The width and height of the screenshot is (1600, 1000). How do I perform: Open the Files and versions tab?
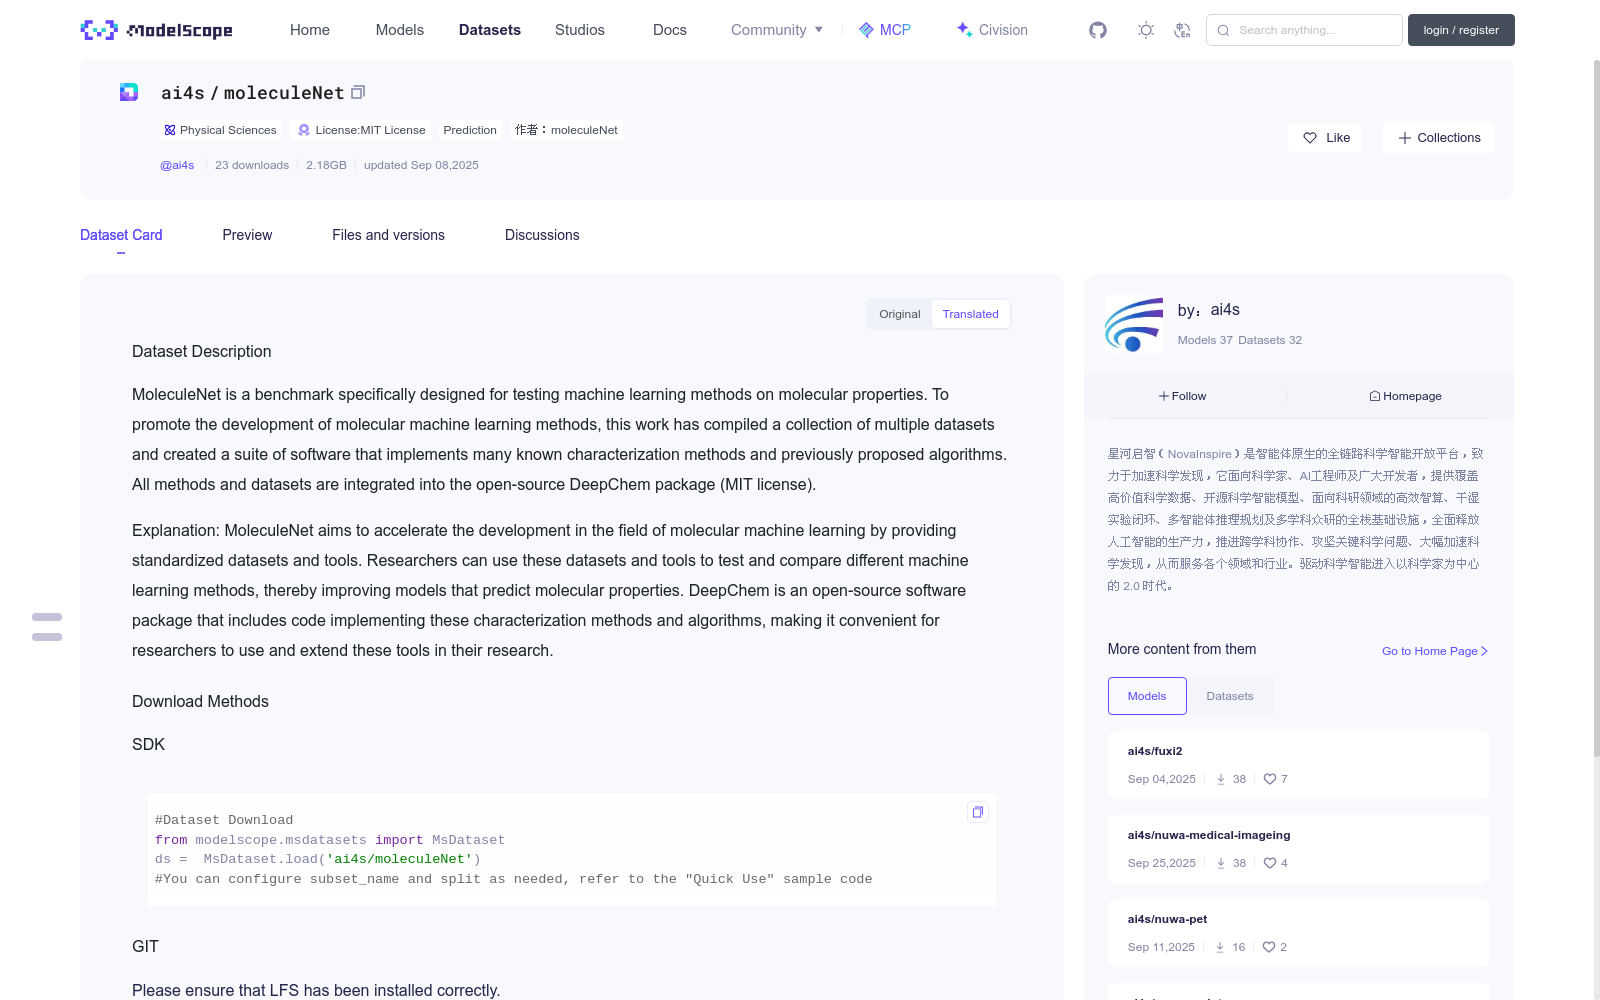point(388,235)
